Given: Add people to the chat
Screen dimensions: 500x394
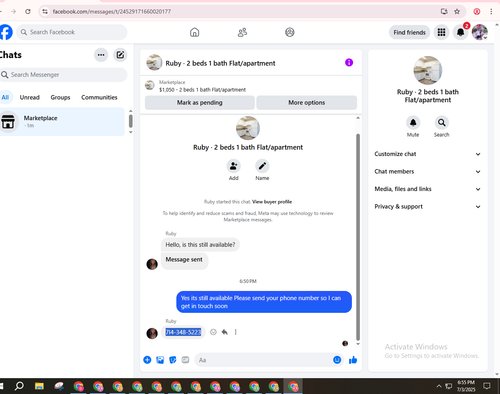Looking at the screenshot, I should click(233, 166).
